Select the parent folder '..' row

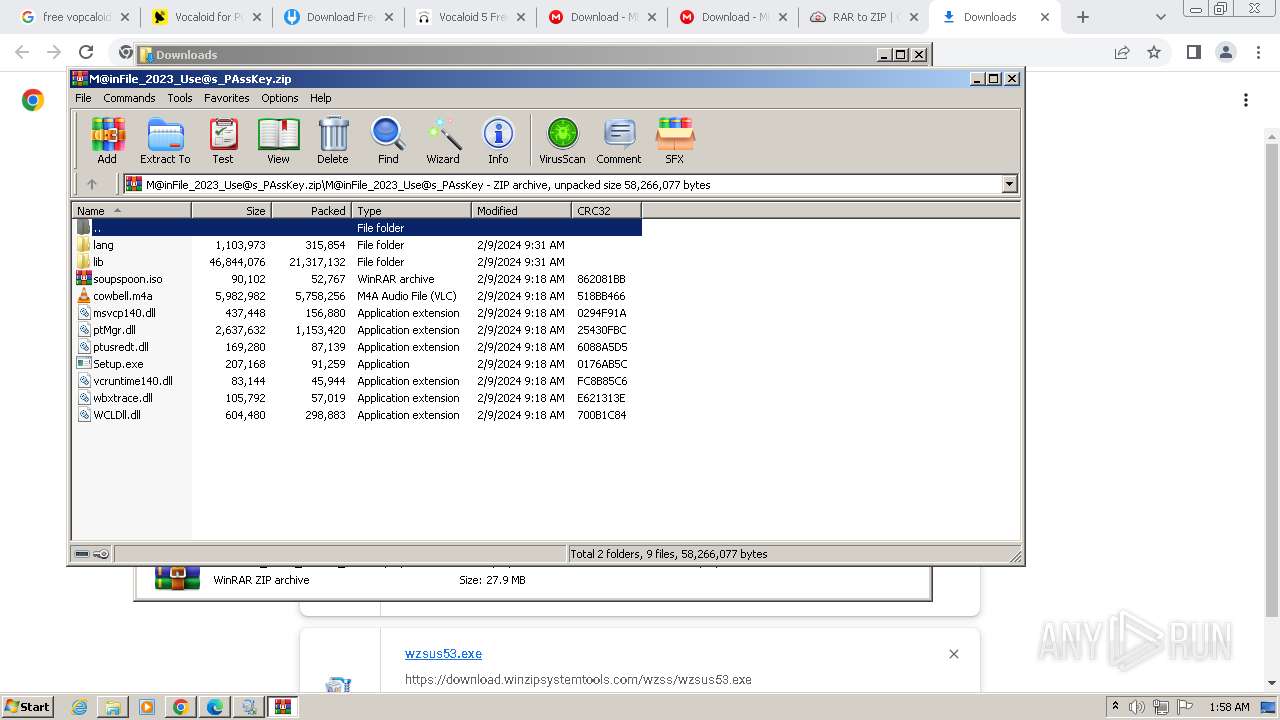357,228
